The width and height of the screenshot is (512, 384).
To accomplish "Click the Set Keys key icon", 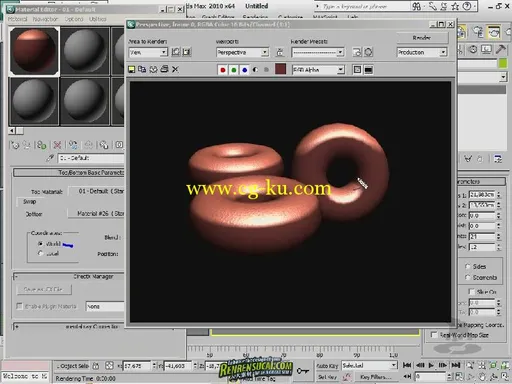I will pos(303,371).
